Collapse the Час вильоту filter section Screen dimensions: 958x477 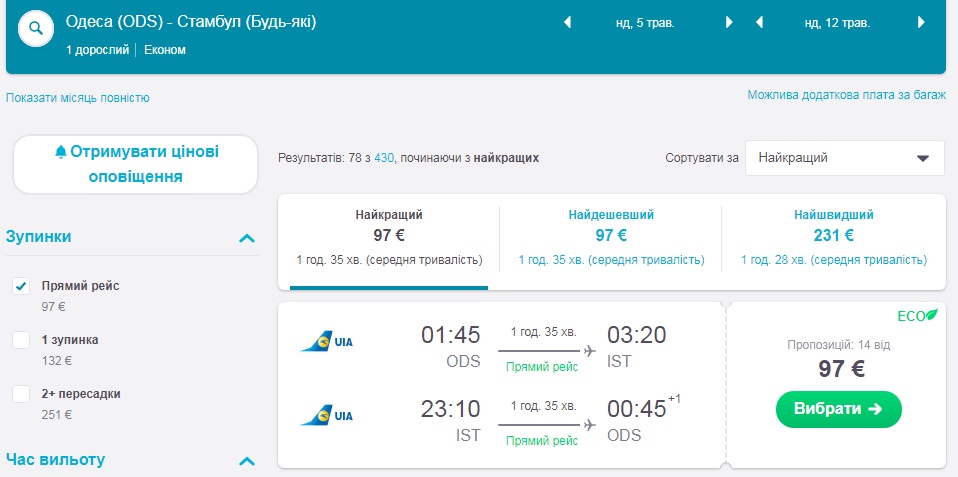pos(247,461)
